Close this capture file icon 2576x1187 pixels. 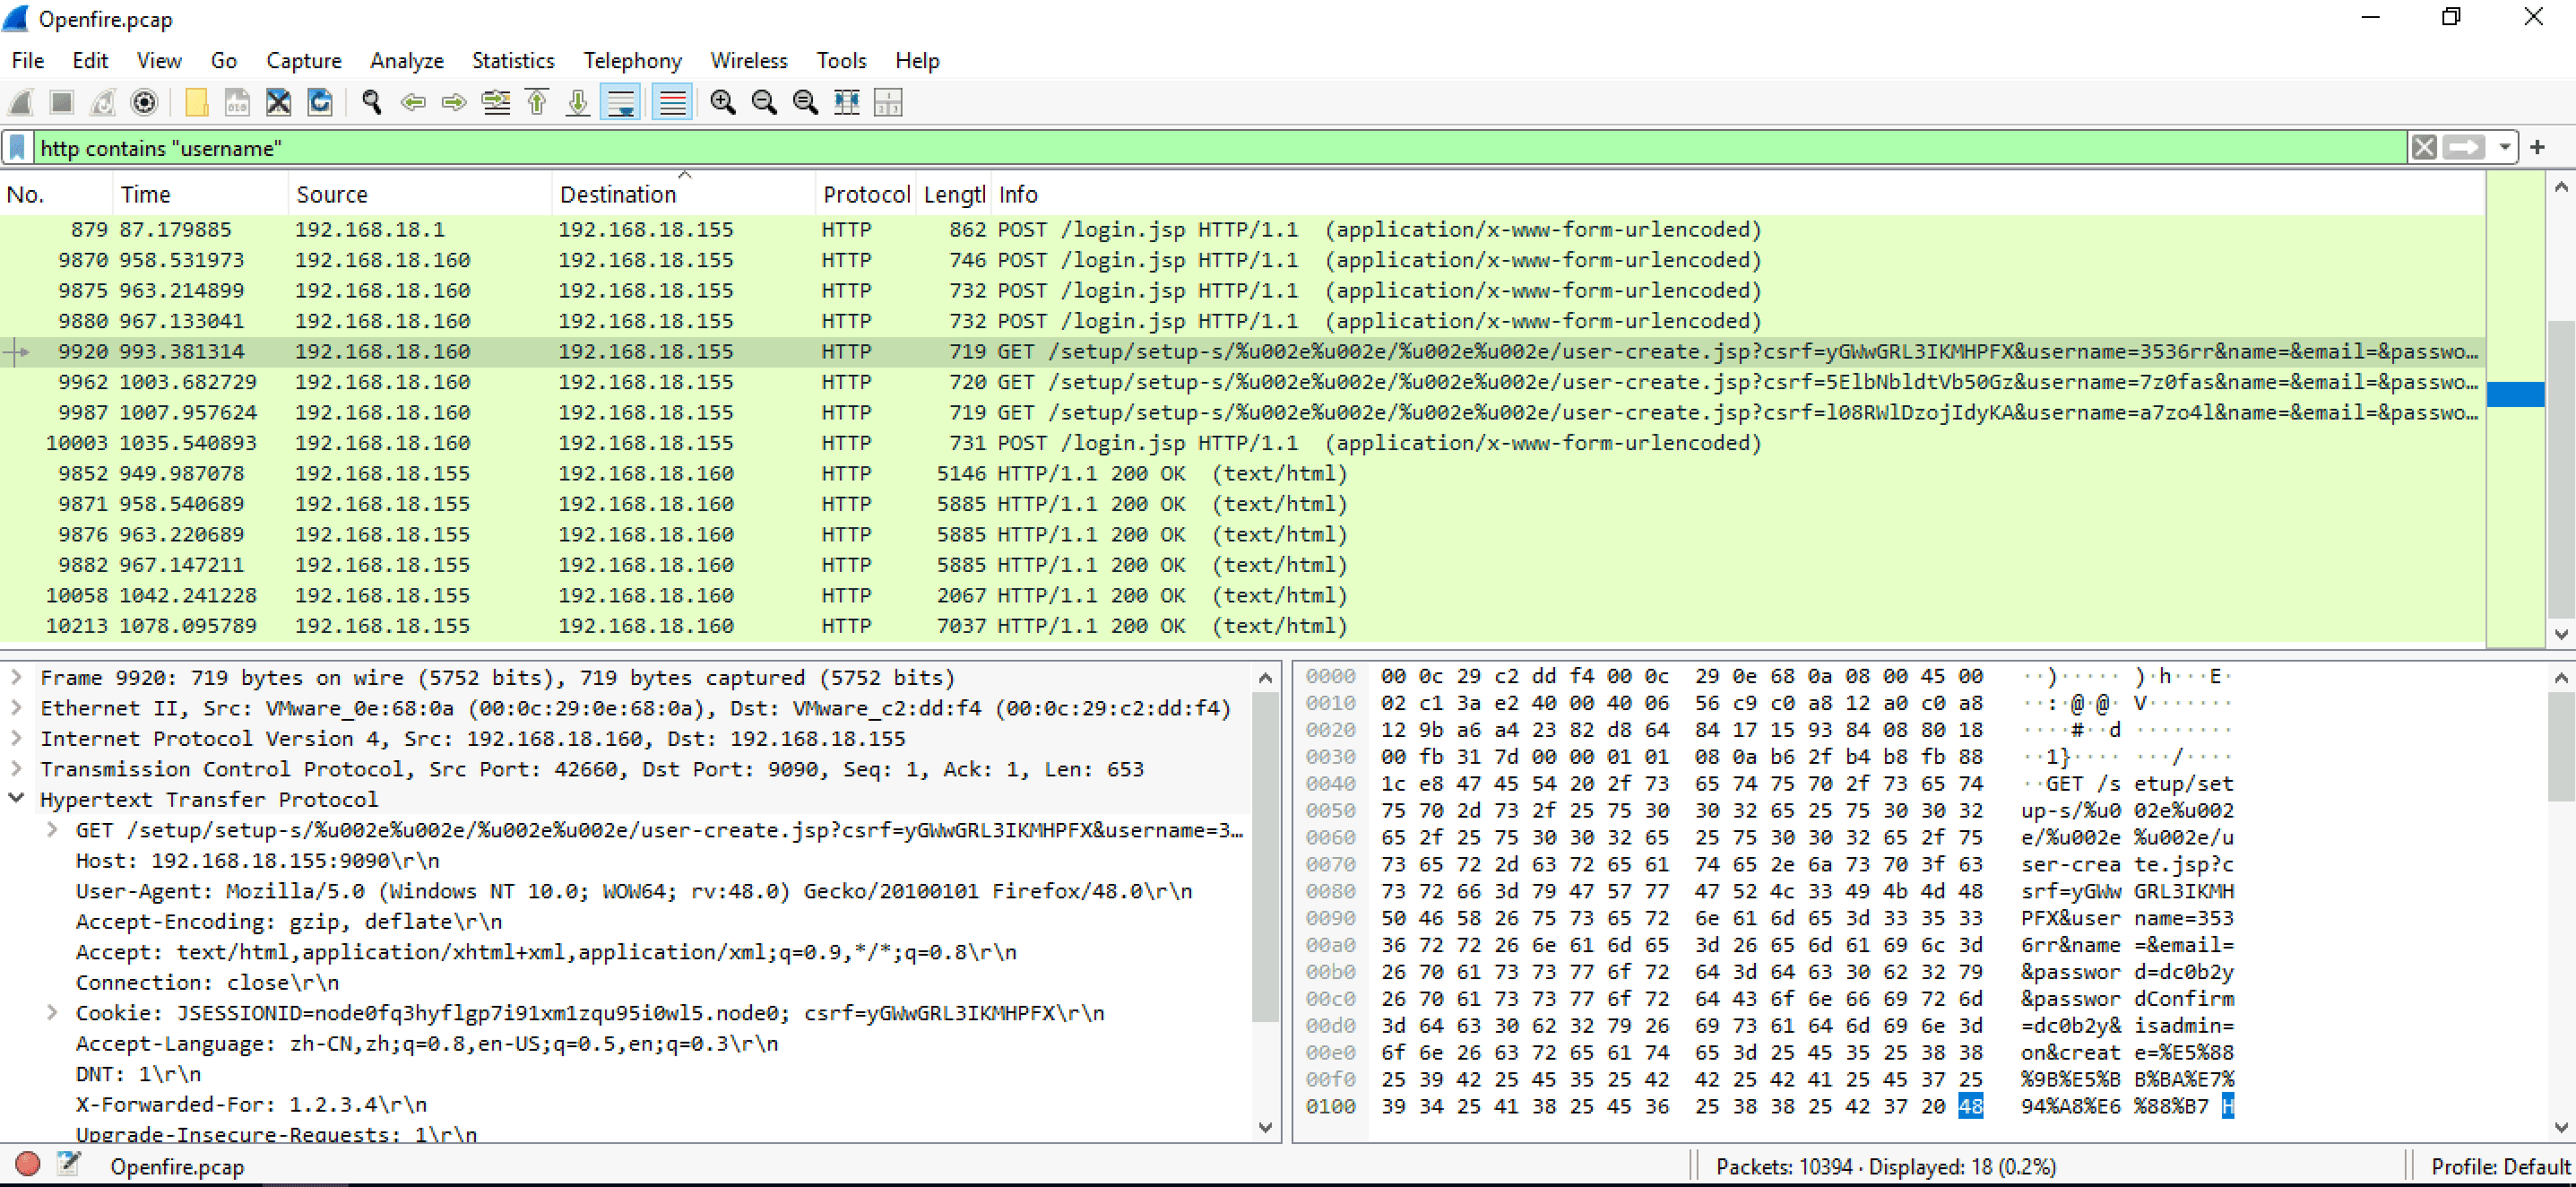278,102
